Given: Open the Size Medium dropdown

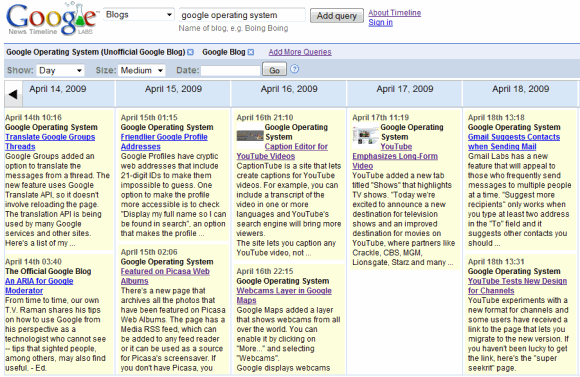Looking at the screenshot, I should pyautogui.click(x=142, y=70).
